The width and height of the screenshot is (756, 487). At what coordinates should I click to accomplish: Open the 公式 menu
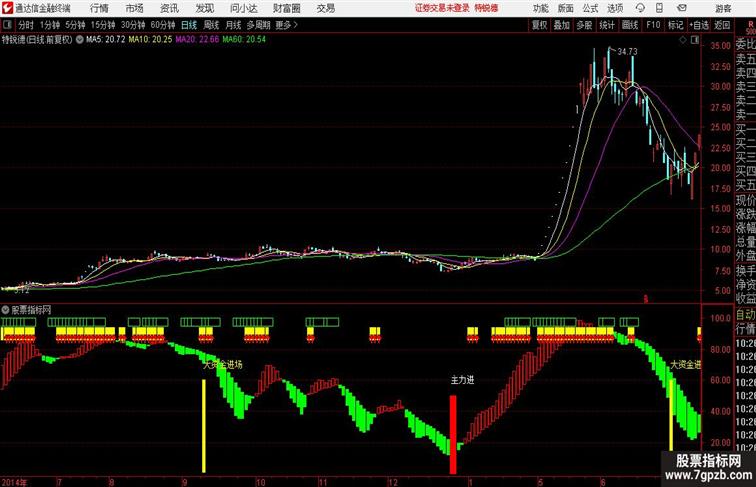(590, 8)
